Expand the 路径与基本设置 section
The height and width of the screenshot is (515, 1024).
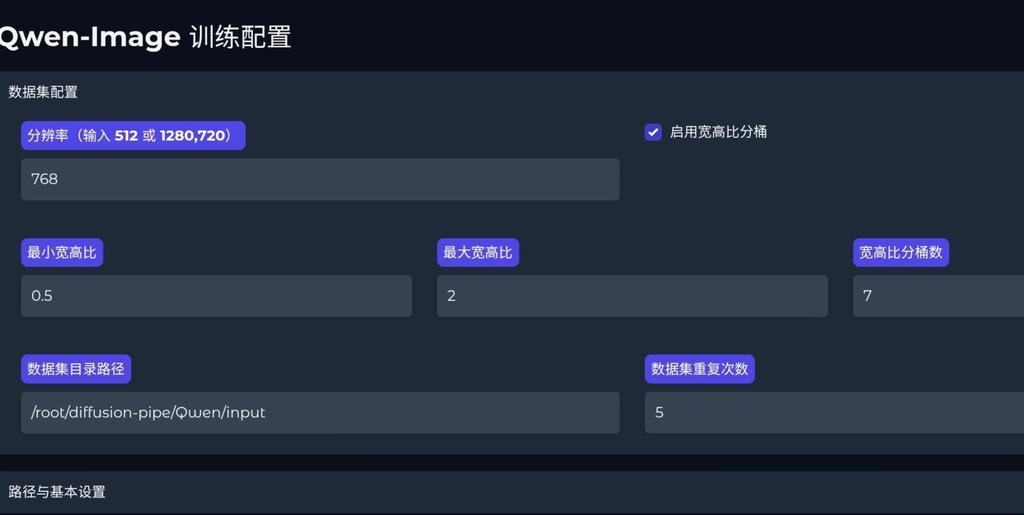tap(57, 492)
